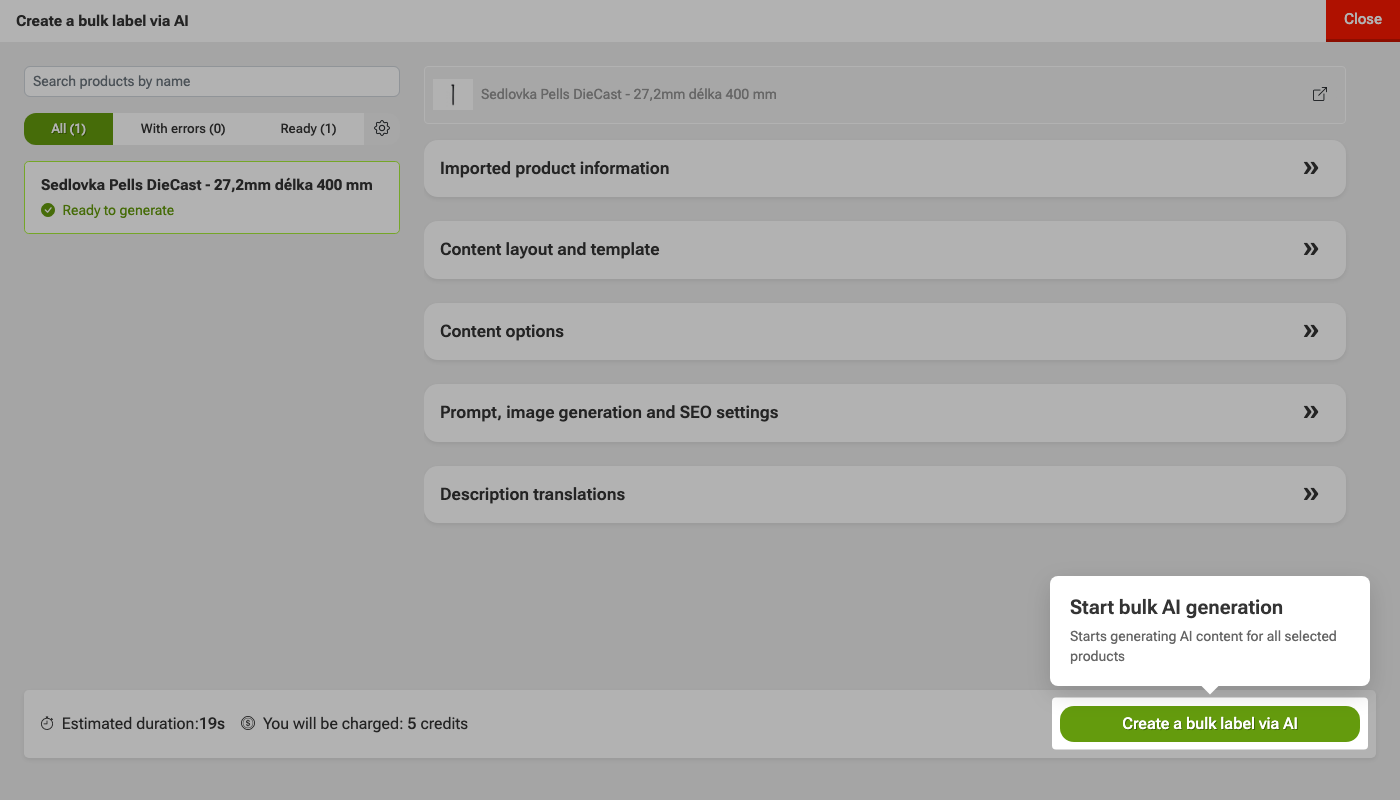This screenshot has height=800, width=1400.
Task: Expand Description translations section
Action: 885,494
